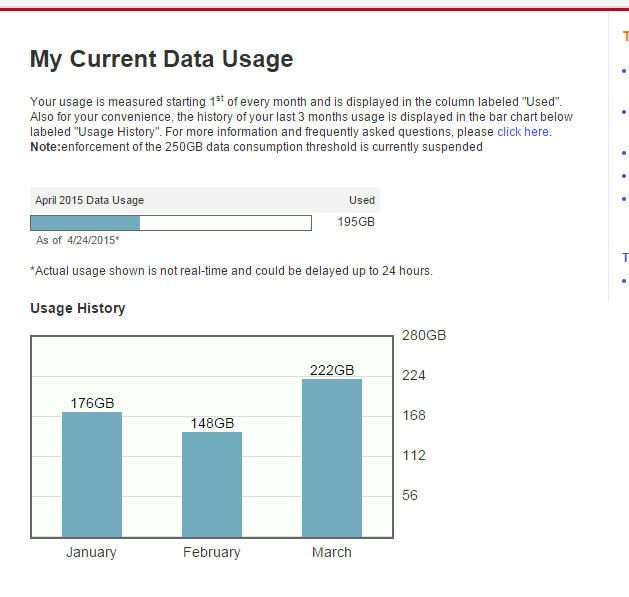Click the April 2015 usage progress bar
Image resolution: width=629 pixels, height=597 pixels.
171,223
